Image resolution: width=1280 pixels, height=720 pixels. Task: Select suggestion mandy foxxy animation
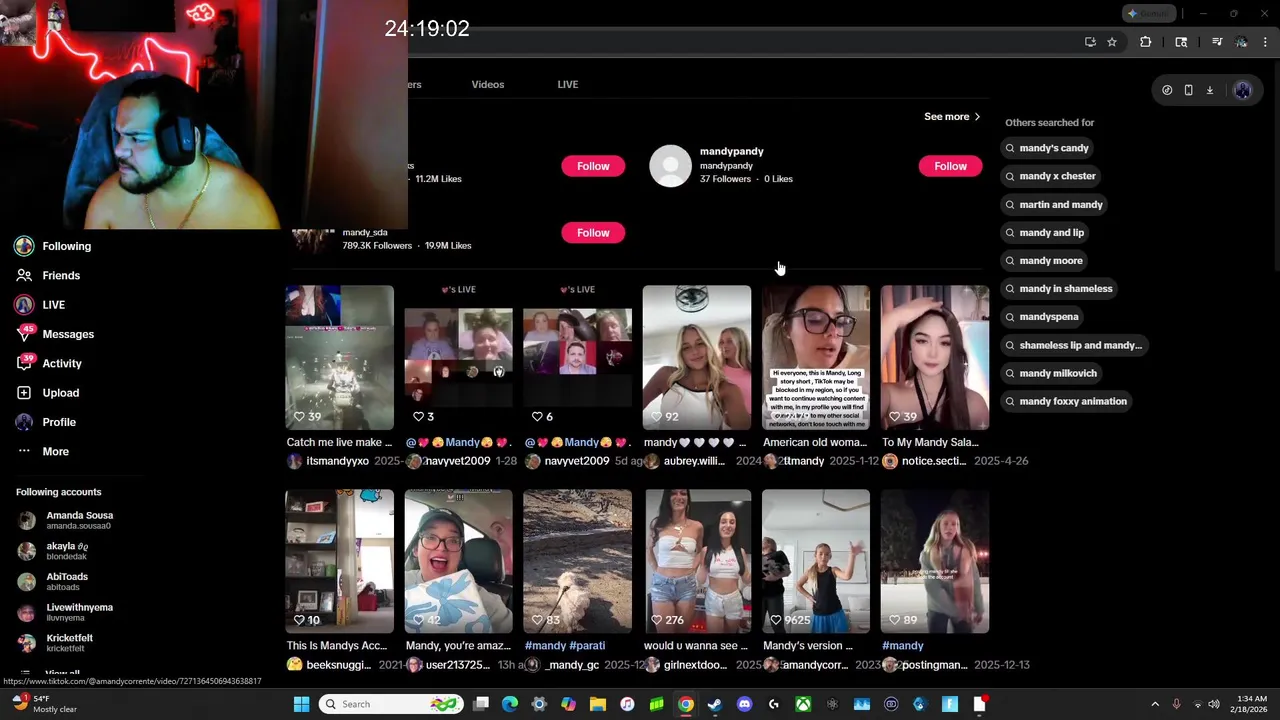[1065, 401]
